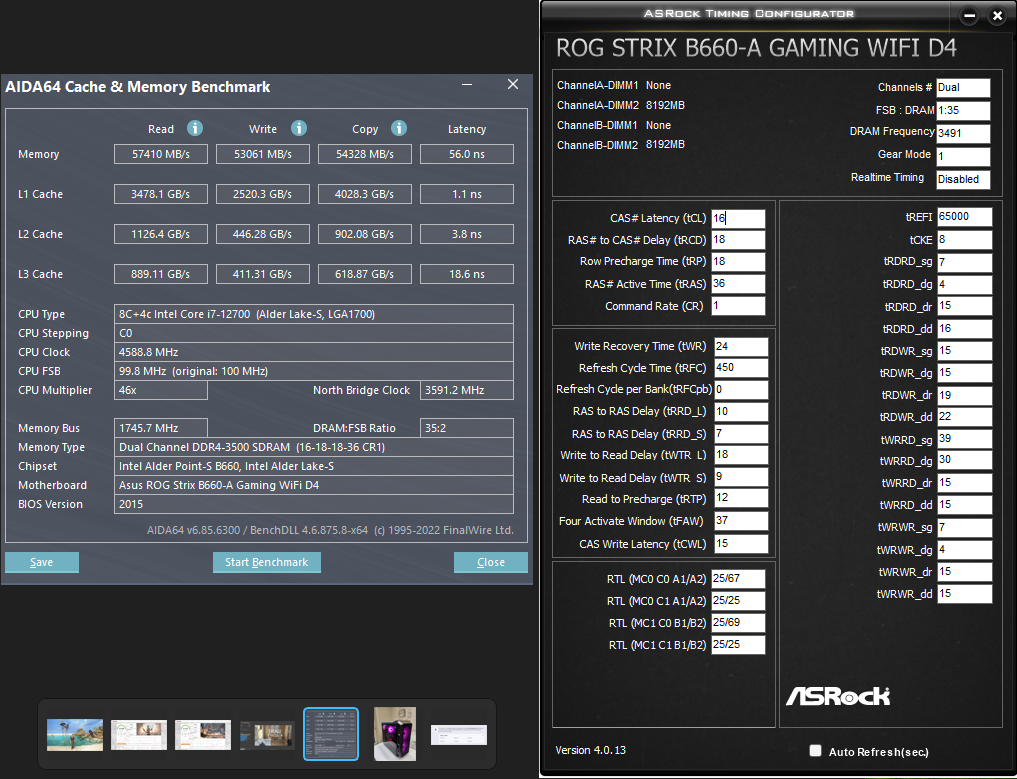The width and height of the screenshot is (1017, 779).
Task: Click the Memory Write value 53061 MB/s
Action: point(263,154)
